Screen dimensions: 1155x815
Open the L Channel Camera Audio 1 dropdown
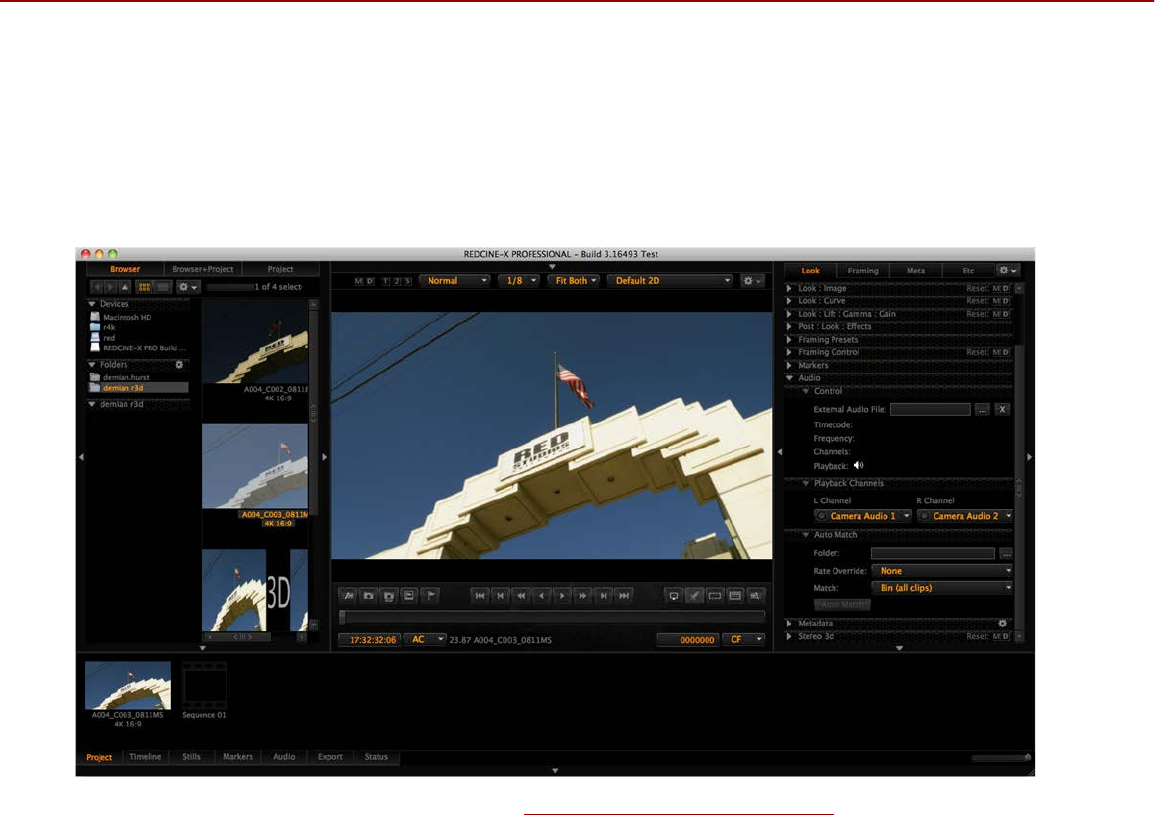point(864,516)
